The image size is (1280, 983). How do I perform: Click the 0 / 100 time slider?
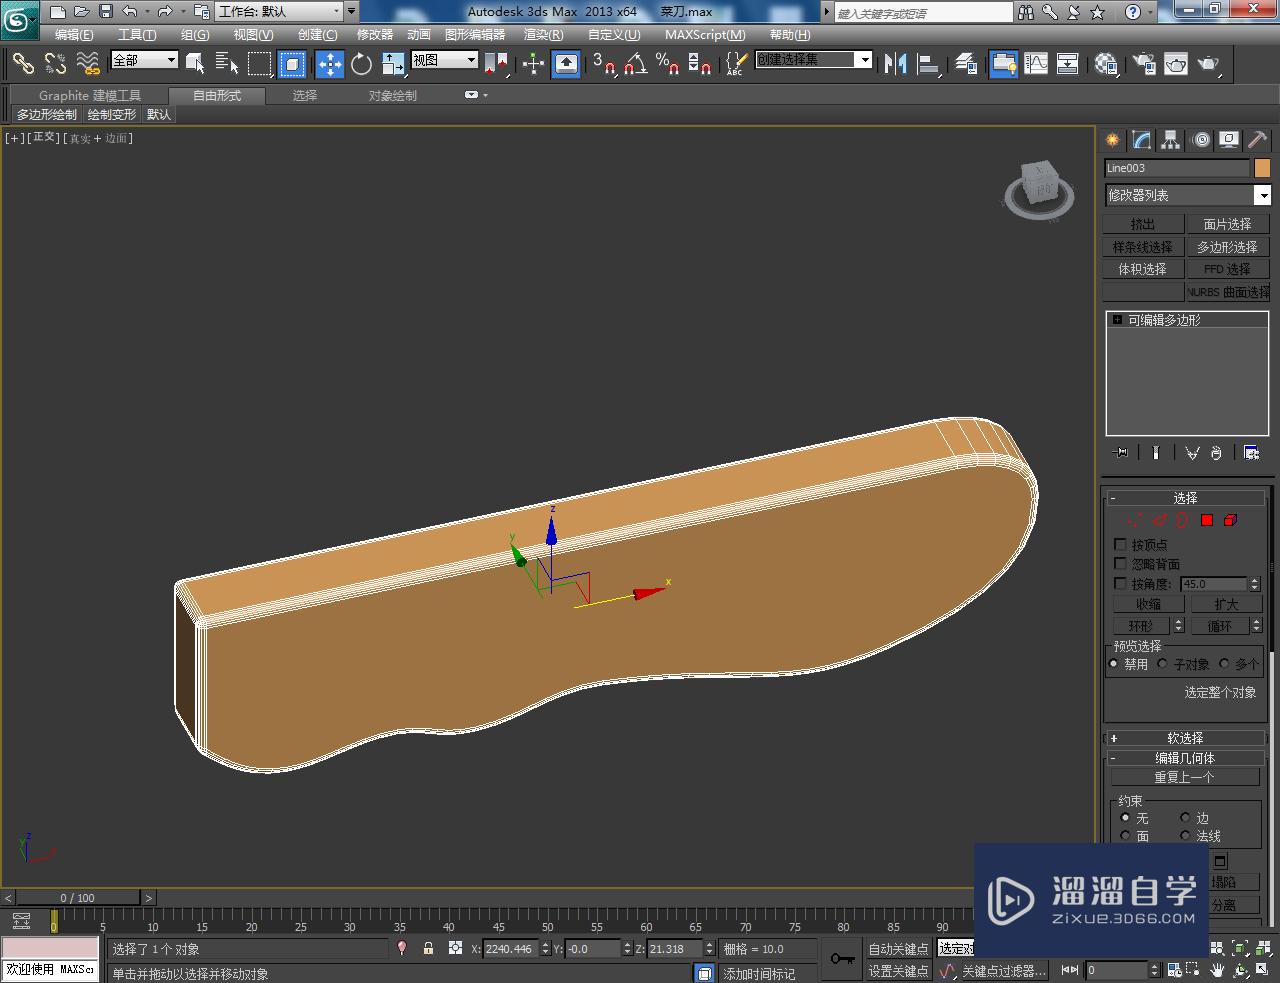point(78,898)
